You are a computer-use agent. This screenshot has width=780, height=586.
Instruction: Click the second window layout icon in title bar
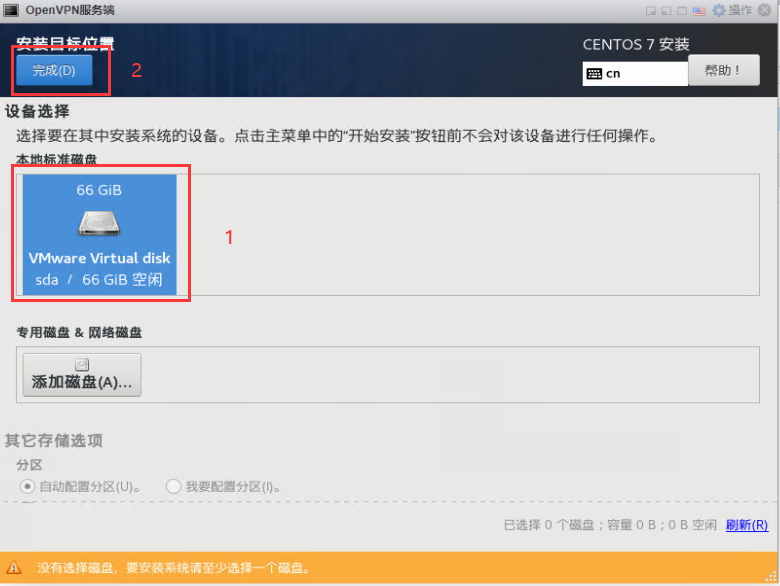666,10
